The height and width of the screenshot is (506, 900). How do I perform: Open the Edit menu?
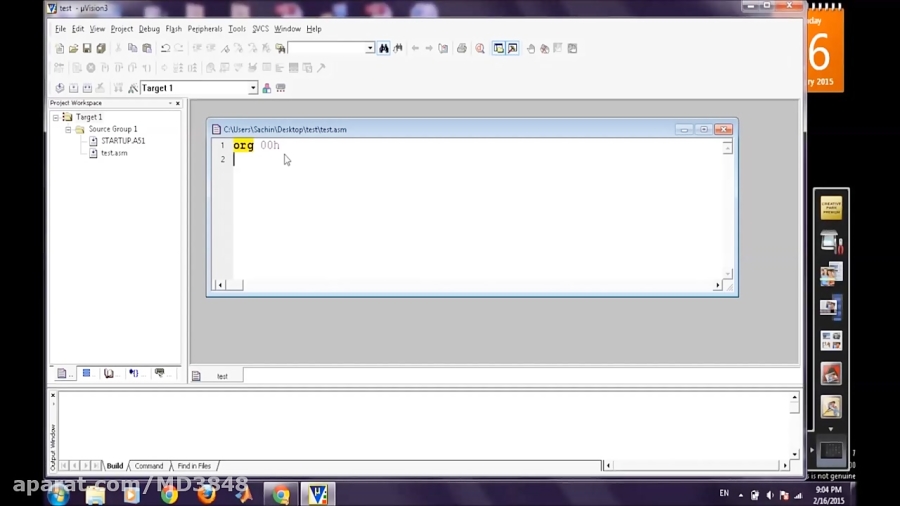pyautogui.click(x=78, y=29)
